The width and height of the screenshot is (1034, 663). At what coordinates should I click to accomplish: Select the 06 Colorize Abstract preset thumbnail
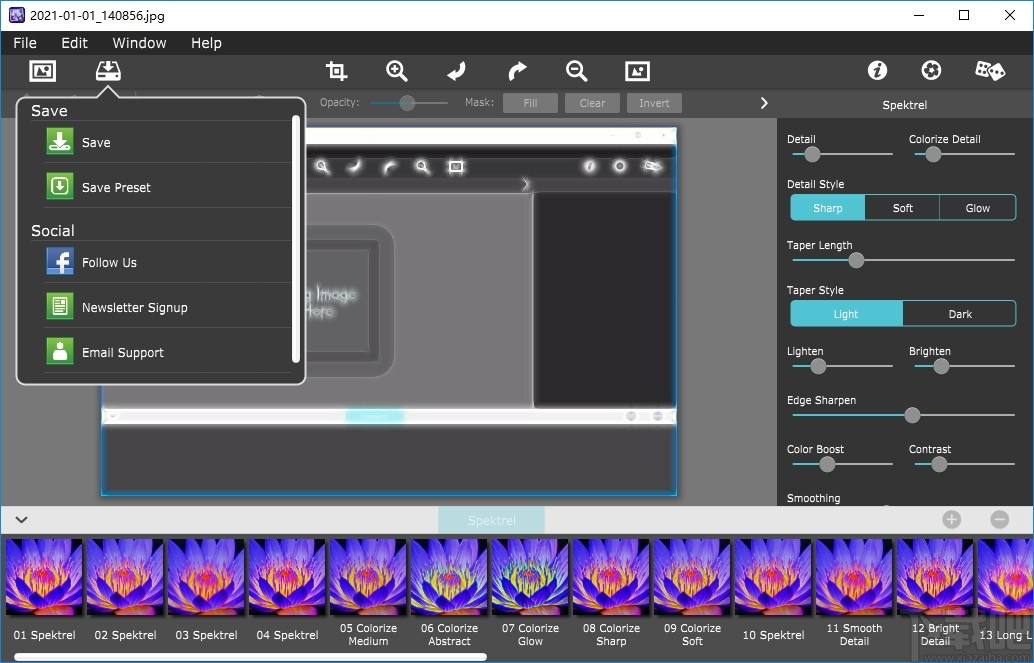point(449,576)
